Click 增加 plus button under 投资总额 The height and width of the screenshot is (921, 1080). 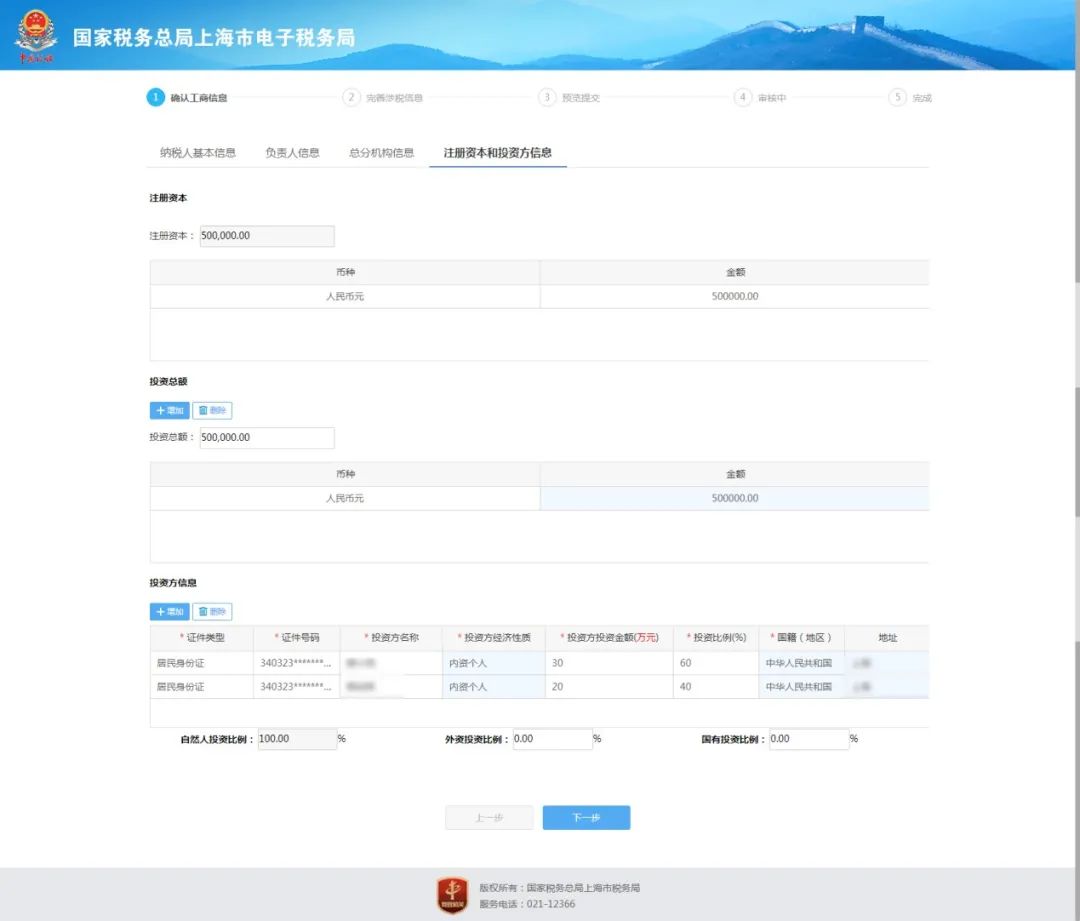[169, 411]
